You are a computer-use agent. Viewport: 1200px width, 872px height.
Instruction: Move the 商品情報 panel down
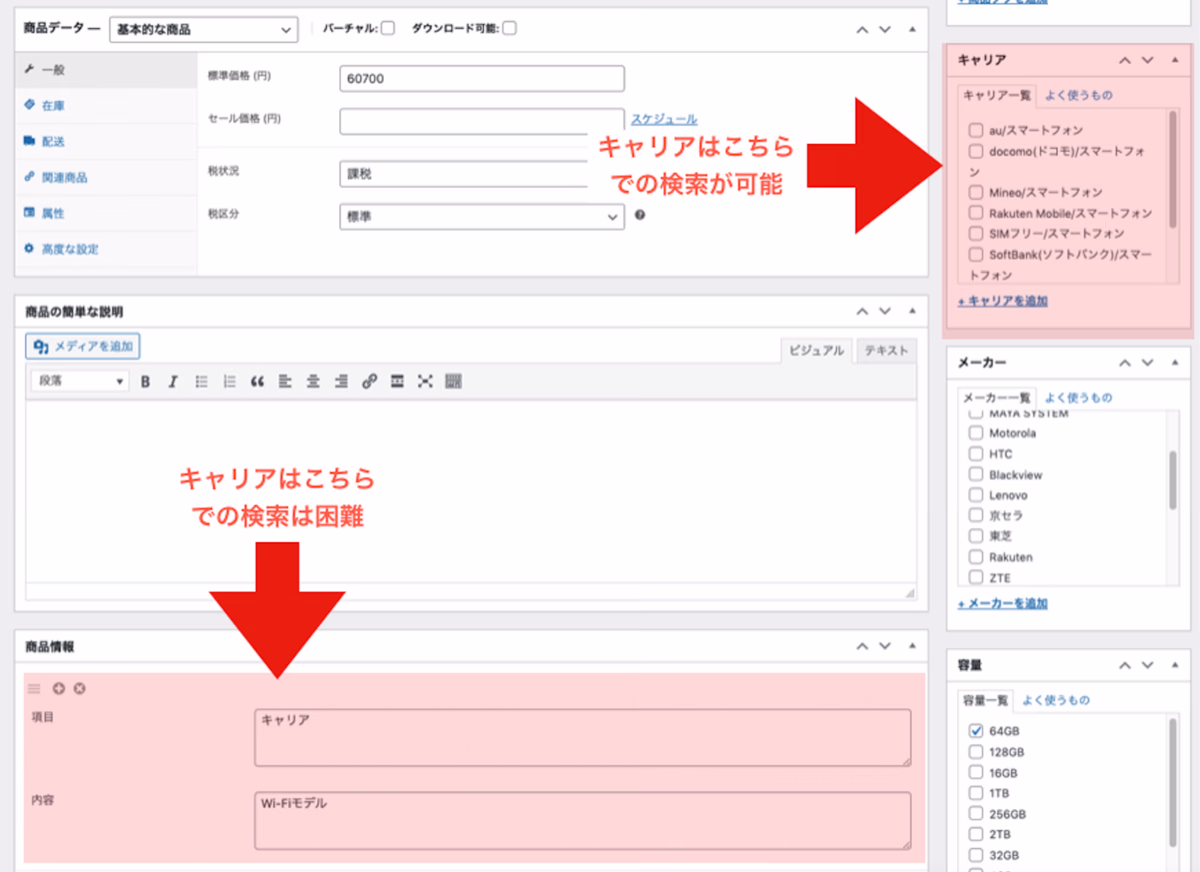pos(884,647)
